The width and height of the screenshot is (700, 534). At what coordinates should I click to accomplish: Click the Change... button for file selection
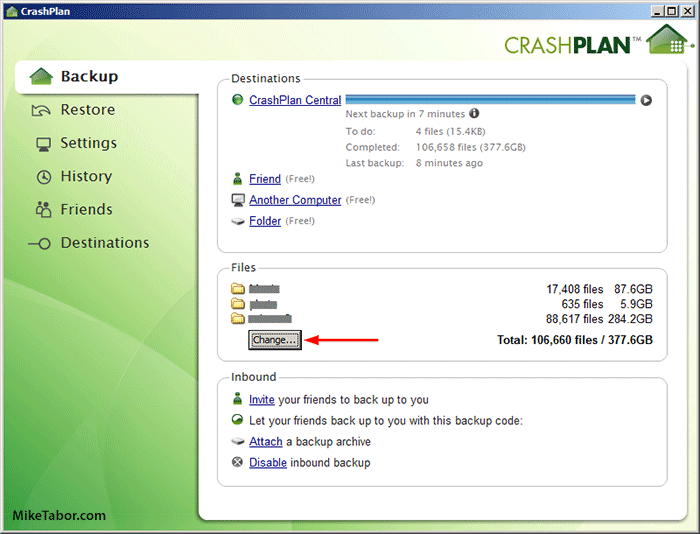275,340
